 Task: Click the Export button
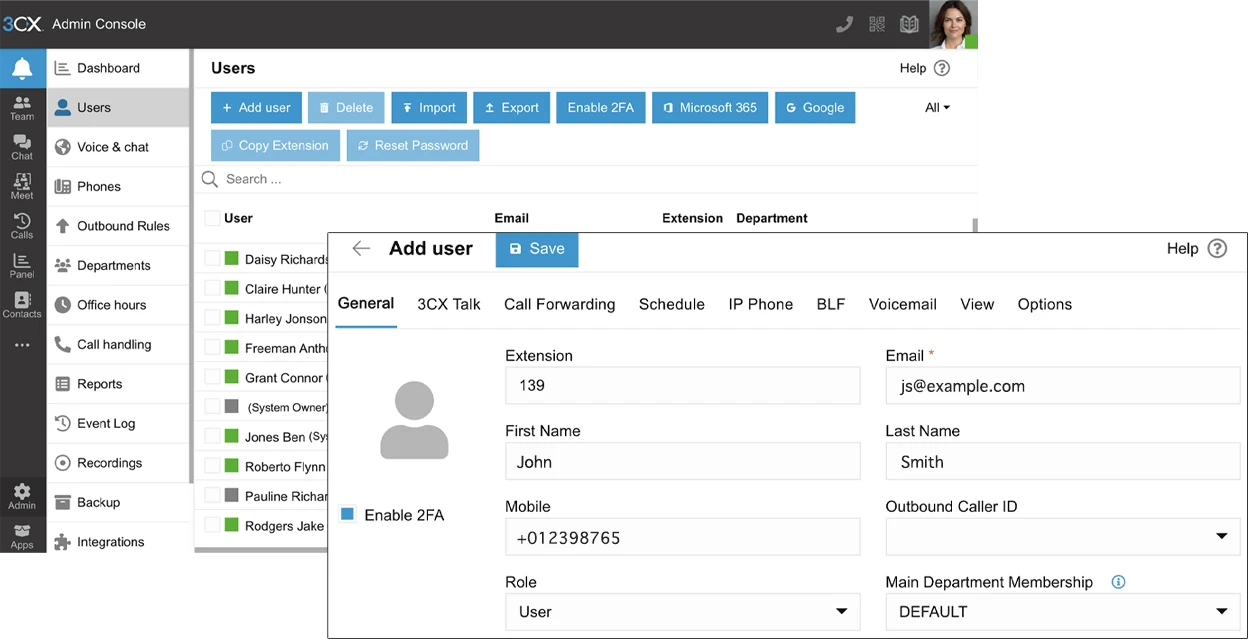click(511, 108)
